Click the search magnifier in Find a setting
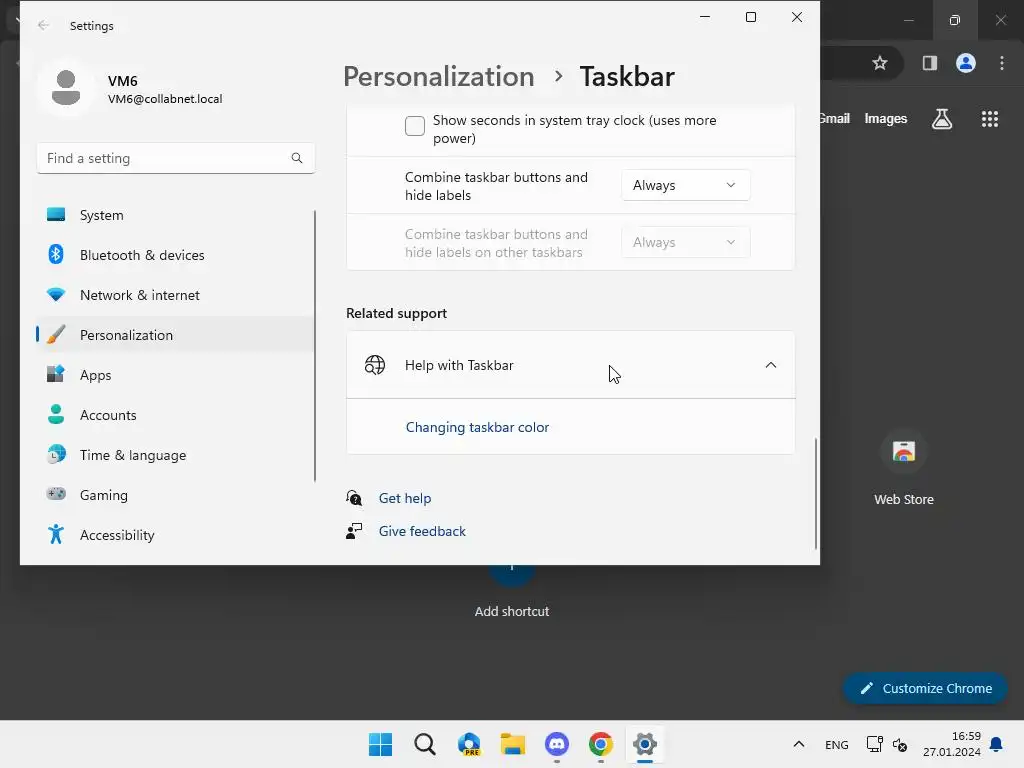1024x768 pixels. pyautogui.click(x=296, y=158)
